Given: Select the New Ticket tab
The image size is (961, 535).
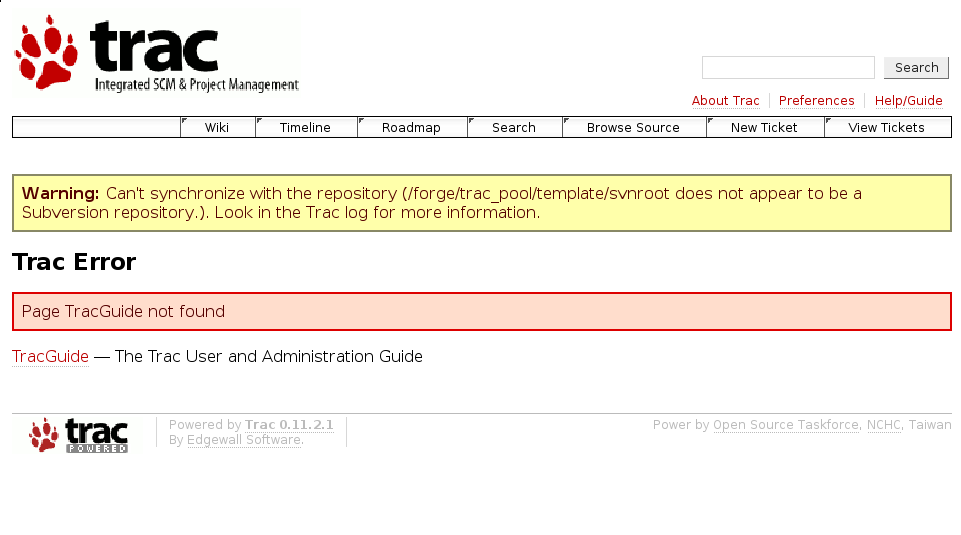Looking at the screenshot, I should [x=765, y=127].
